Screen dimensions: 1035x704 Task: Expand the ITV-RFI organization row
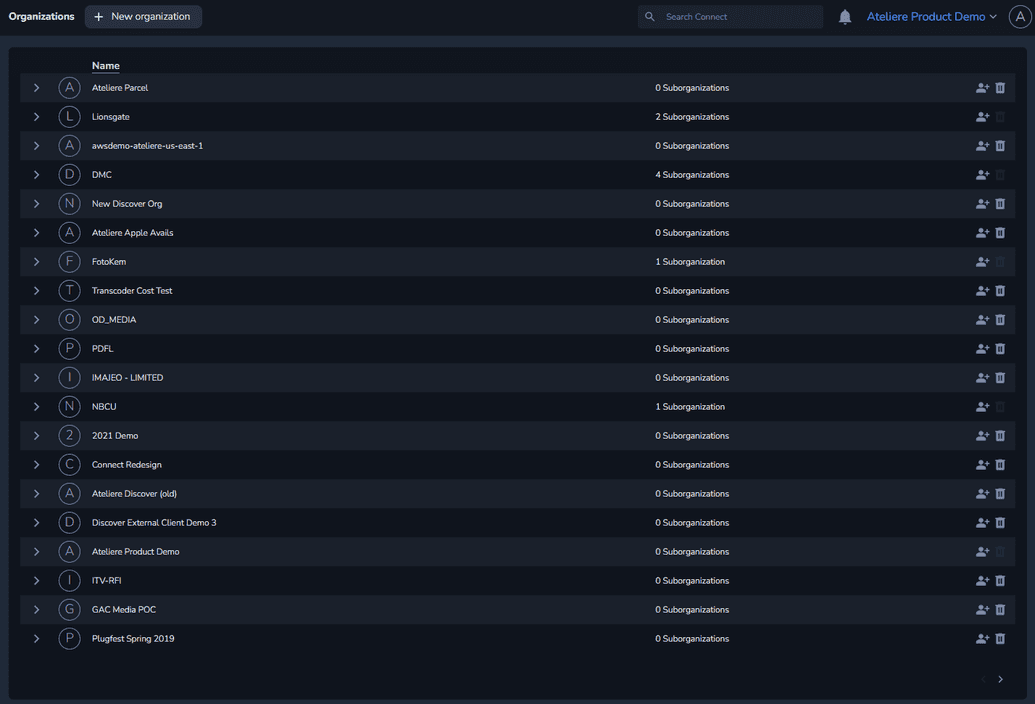click(36, 581)
